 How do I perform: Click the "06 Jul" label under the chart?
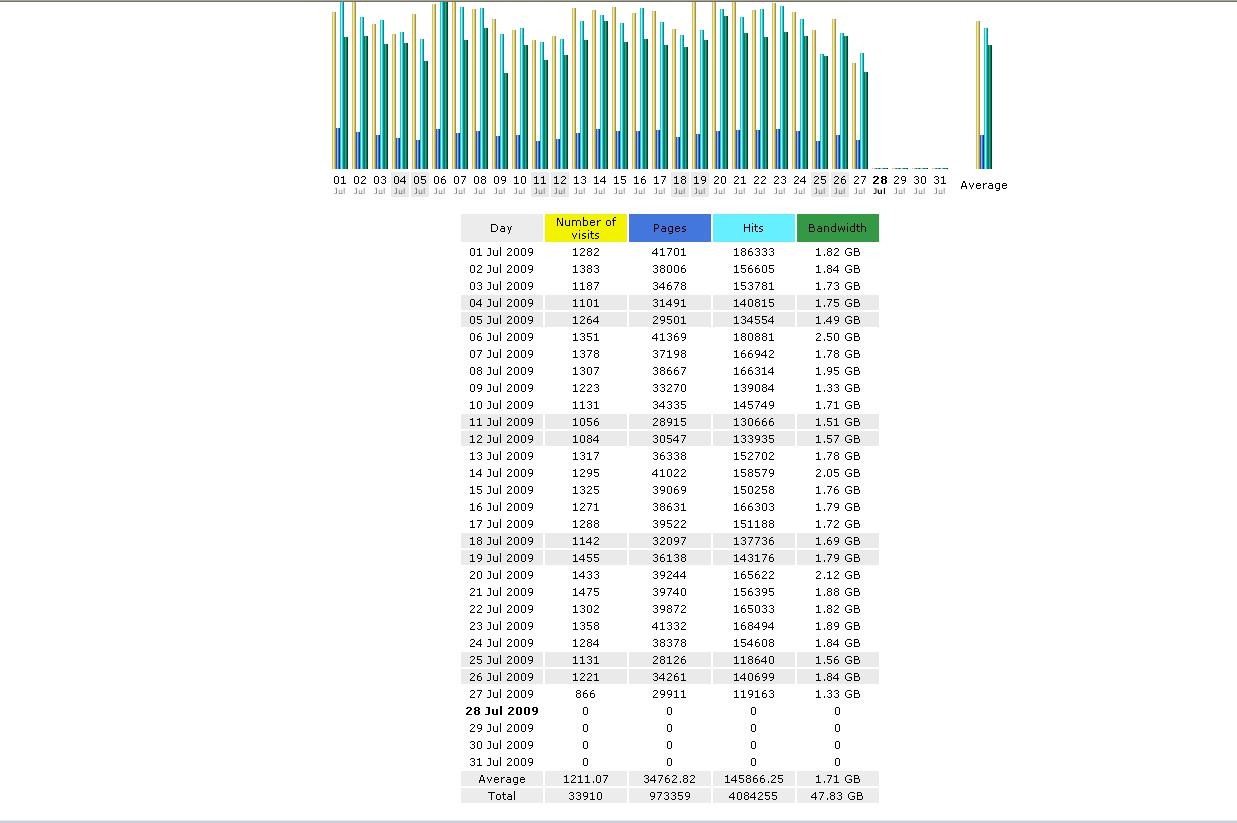pos(440,184)
